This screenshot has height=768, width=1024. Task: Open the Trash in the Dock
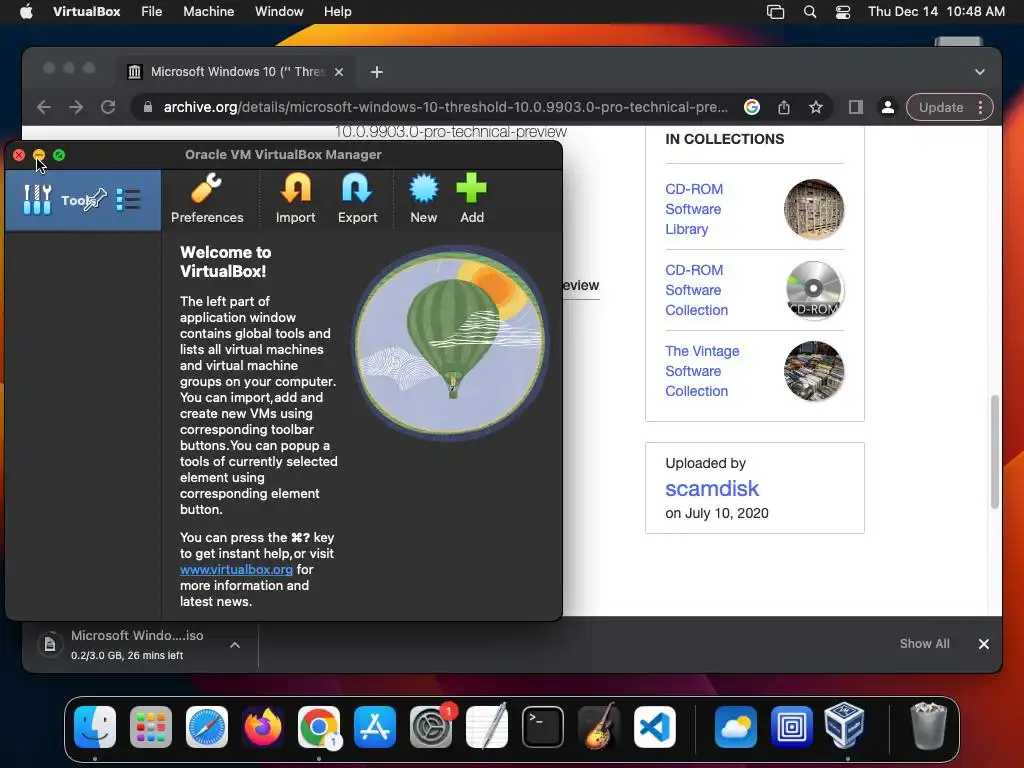click(x=928, y=726)
